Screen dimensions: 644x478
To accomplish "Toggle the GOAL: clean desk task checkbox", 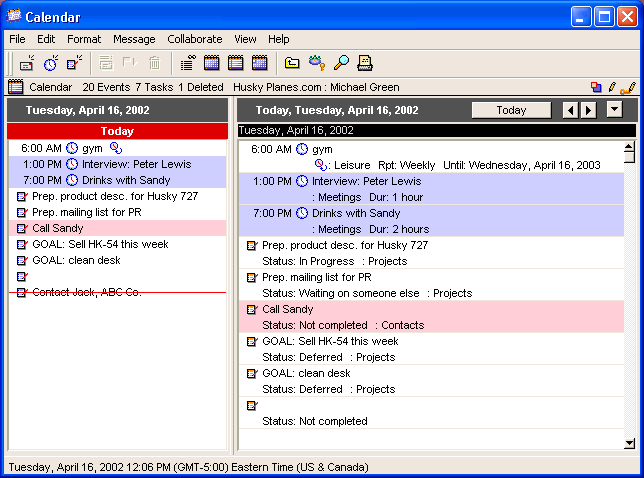I will [x=22, y=260].
